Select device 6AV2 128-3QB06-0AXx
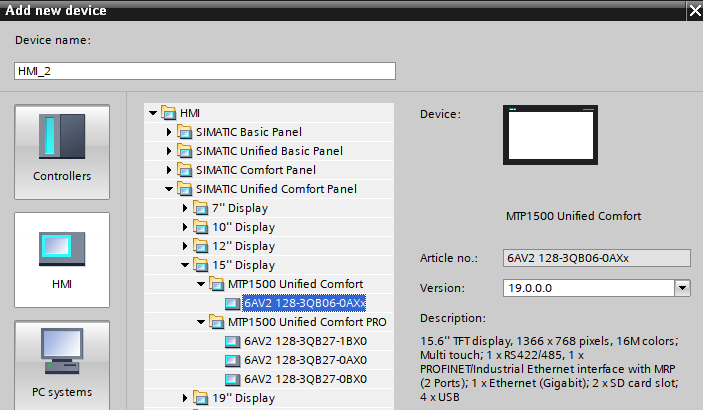This screenshot has width=703, height=410. coord(304,303)
